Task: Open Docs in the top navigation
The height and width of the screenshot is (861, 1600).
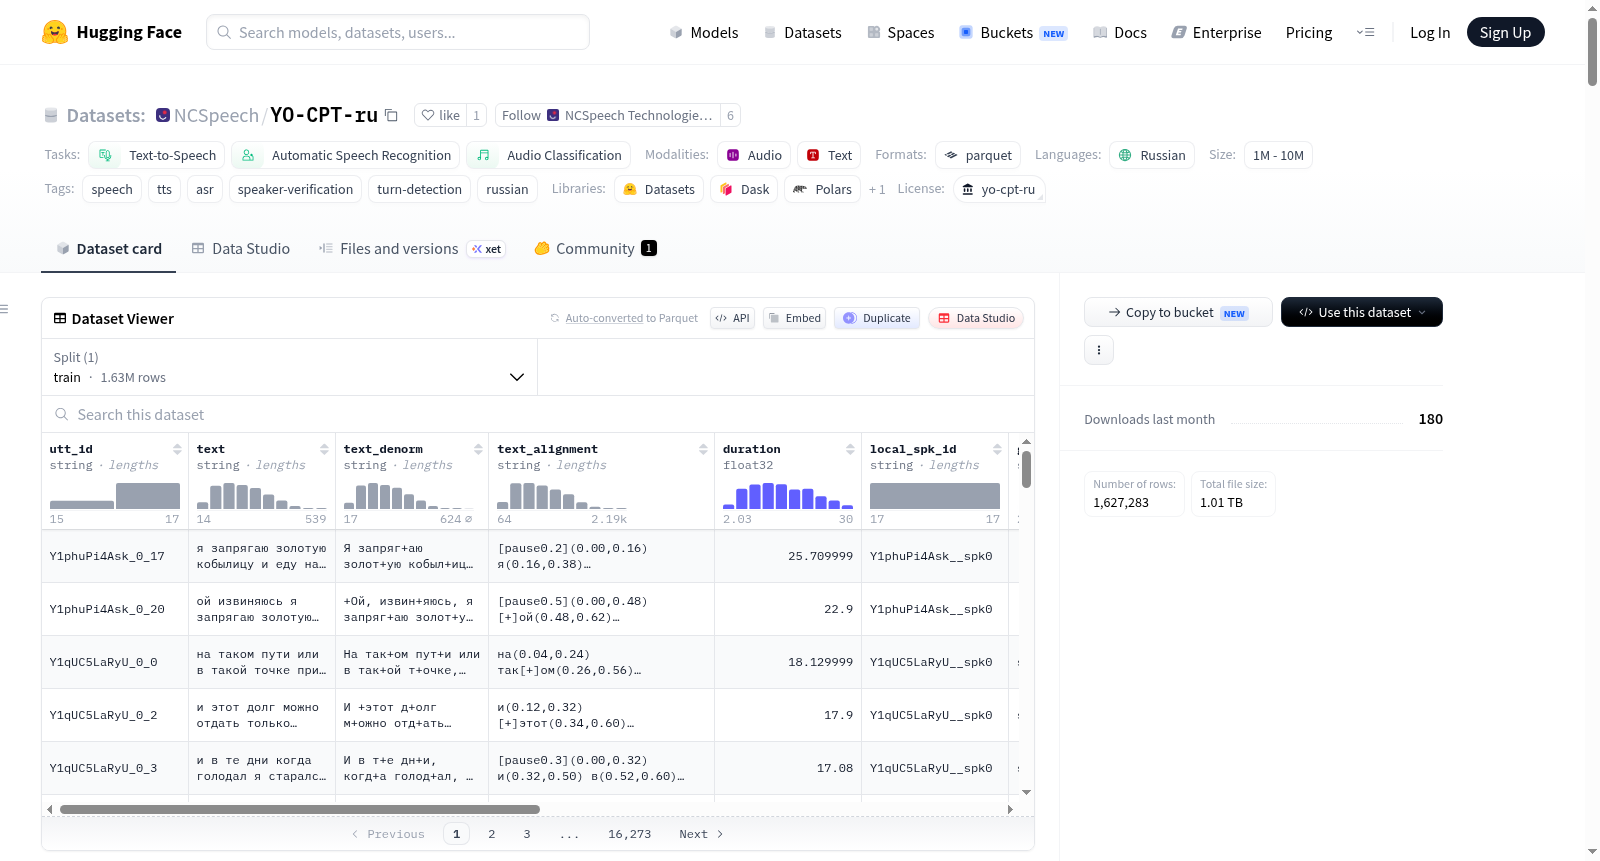Action: click(x=1120, y=32)
